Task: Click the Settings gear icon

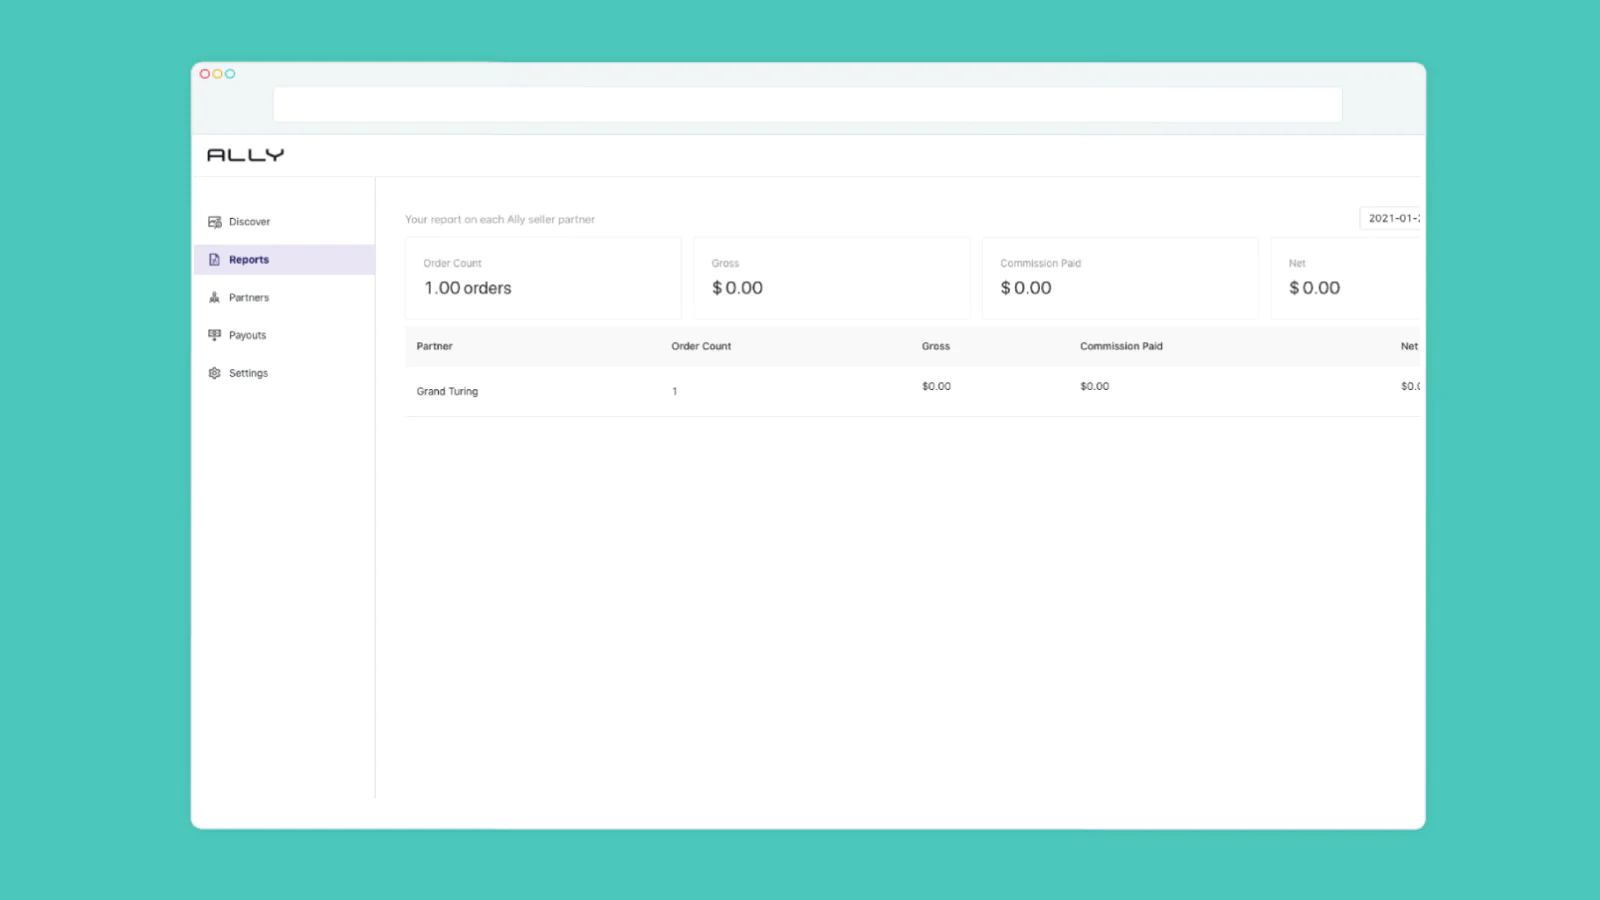Action: point(214,373)
